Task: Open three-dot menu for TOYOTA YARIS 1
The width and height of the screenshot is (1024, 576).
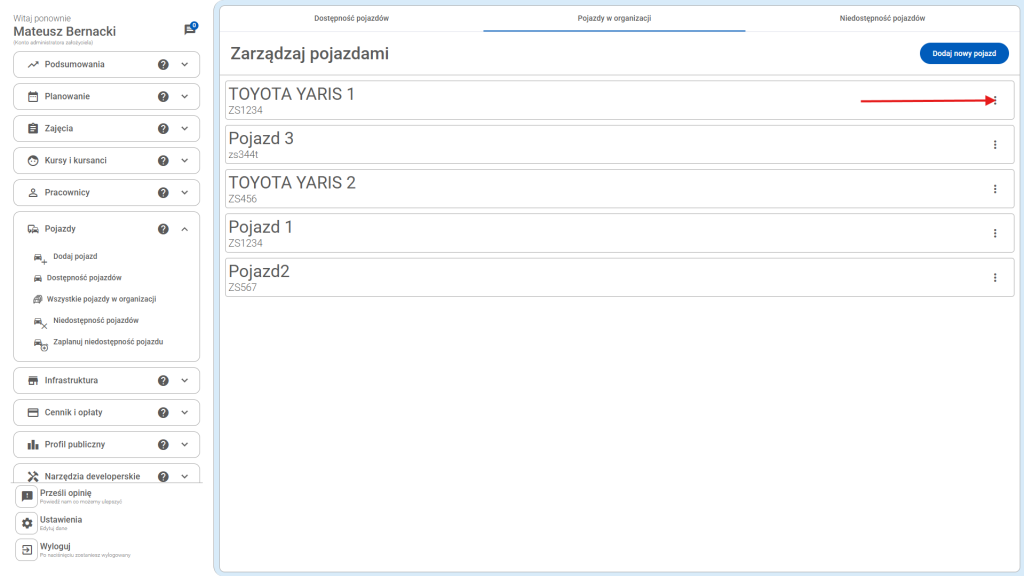Action: 994,101
